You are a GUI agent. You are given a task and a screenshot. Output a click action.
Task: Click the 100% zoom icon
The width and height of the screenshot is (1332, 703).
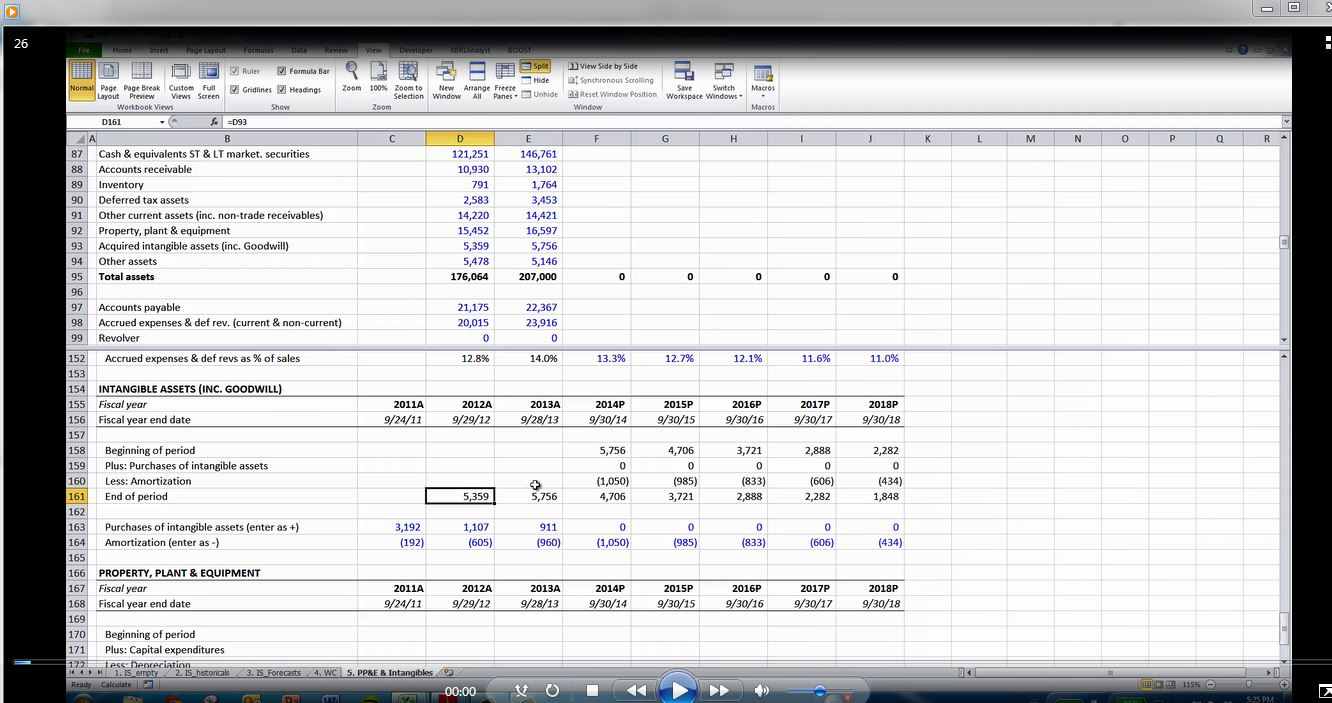click(x=378, y=79)
